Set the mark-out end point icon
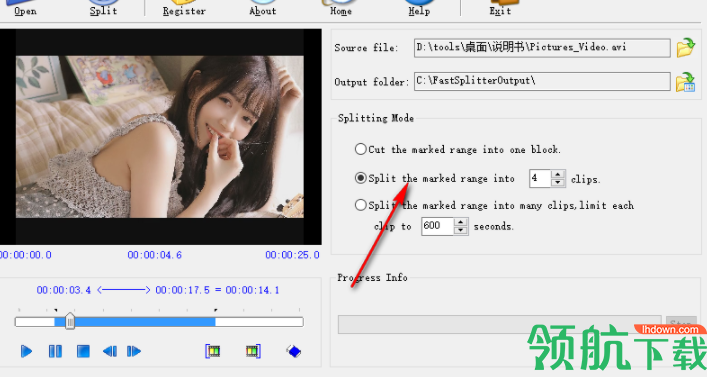 (253, 351)
